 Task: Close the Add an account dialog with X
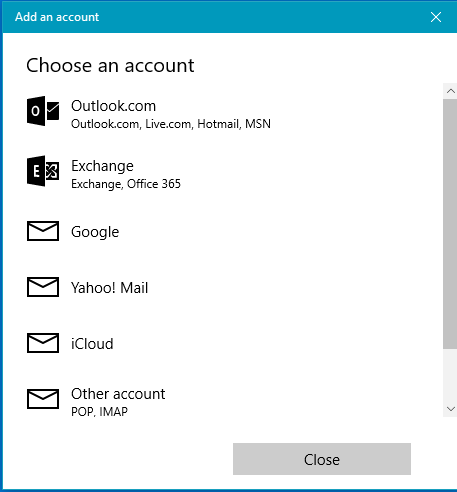coord(436,17)
